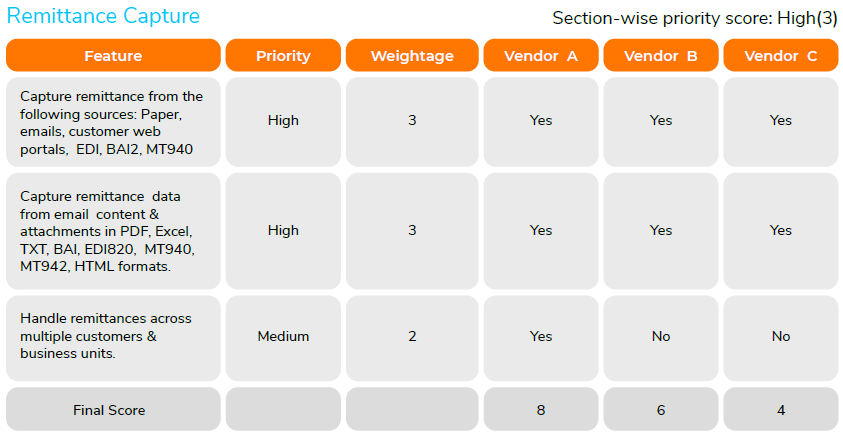
Task: Select the Priority column header
Action: pos(283,56)
